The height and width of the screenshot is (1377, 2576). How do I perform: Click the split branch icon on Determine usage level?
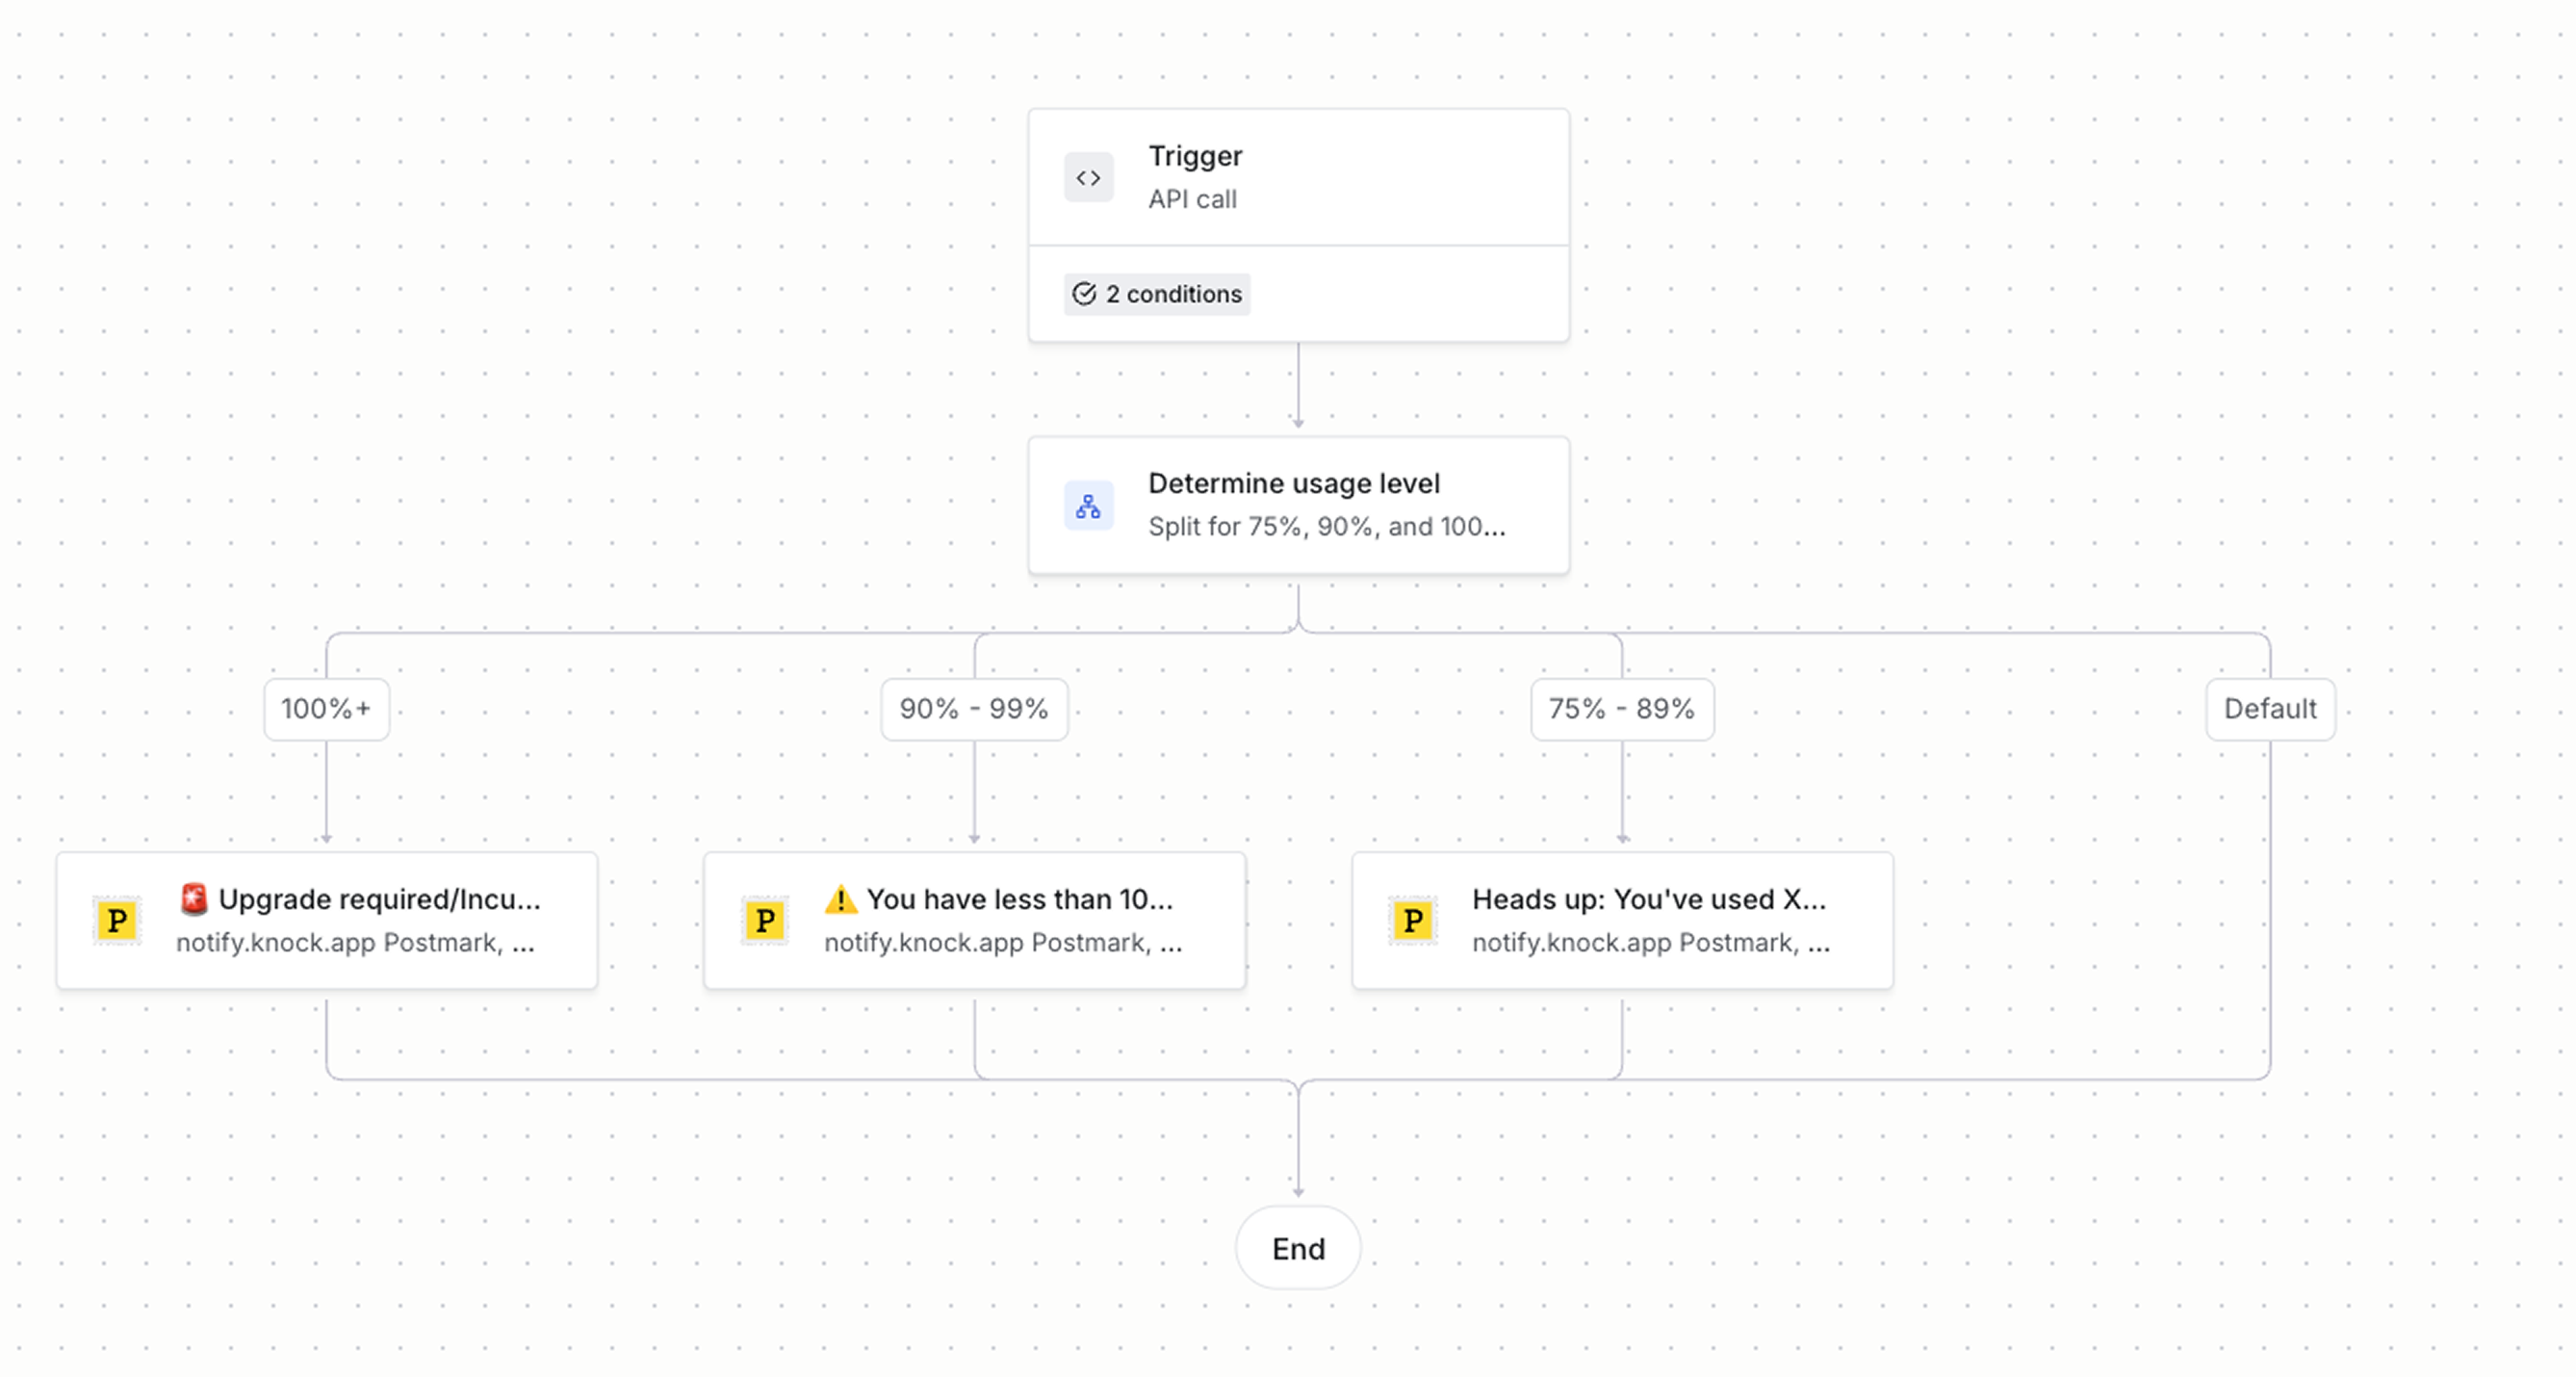[1089, 506]
